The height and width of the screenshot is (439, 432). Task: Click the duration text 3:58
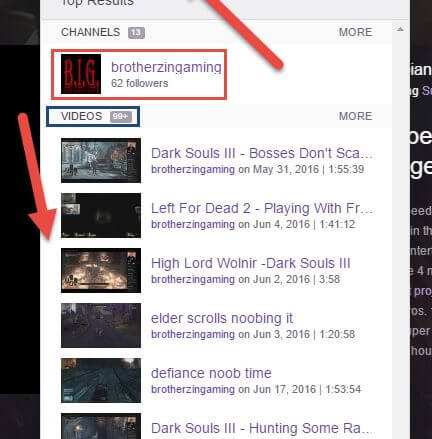(329, 279)
